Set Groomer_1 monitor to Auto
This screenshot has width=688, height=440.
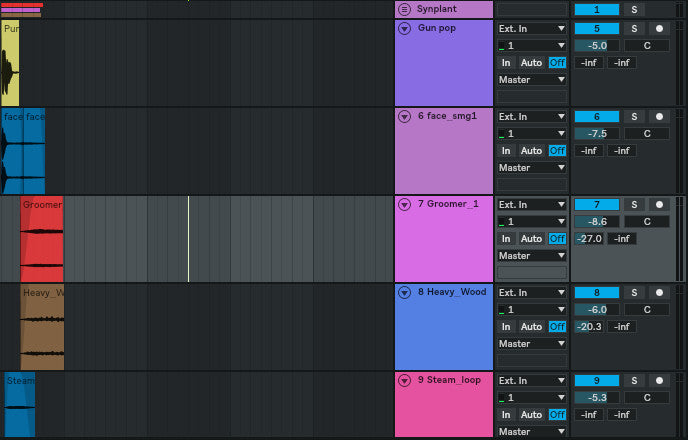pos(531,239)
